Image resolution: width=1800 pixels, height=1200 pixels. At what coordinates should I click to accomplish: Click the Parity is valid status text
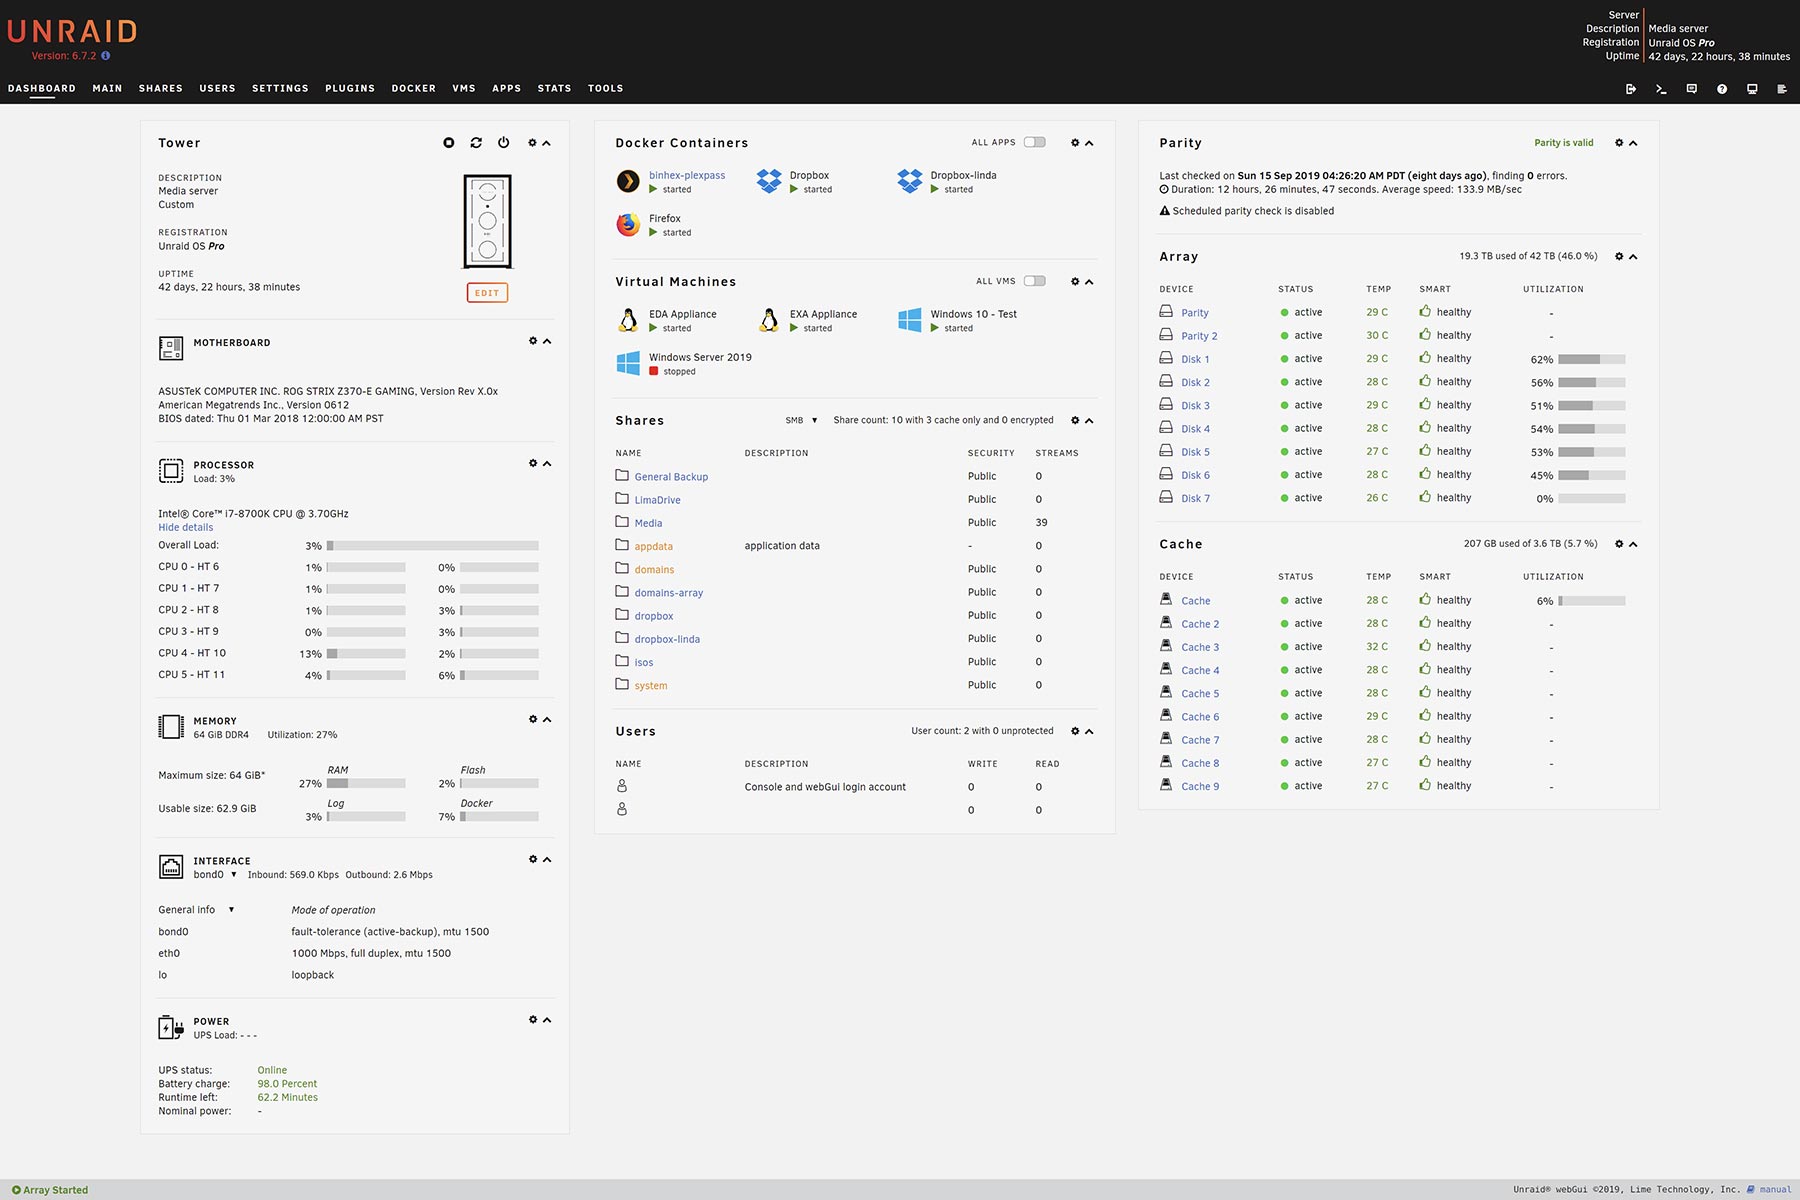click(1564, 143)
